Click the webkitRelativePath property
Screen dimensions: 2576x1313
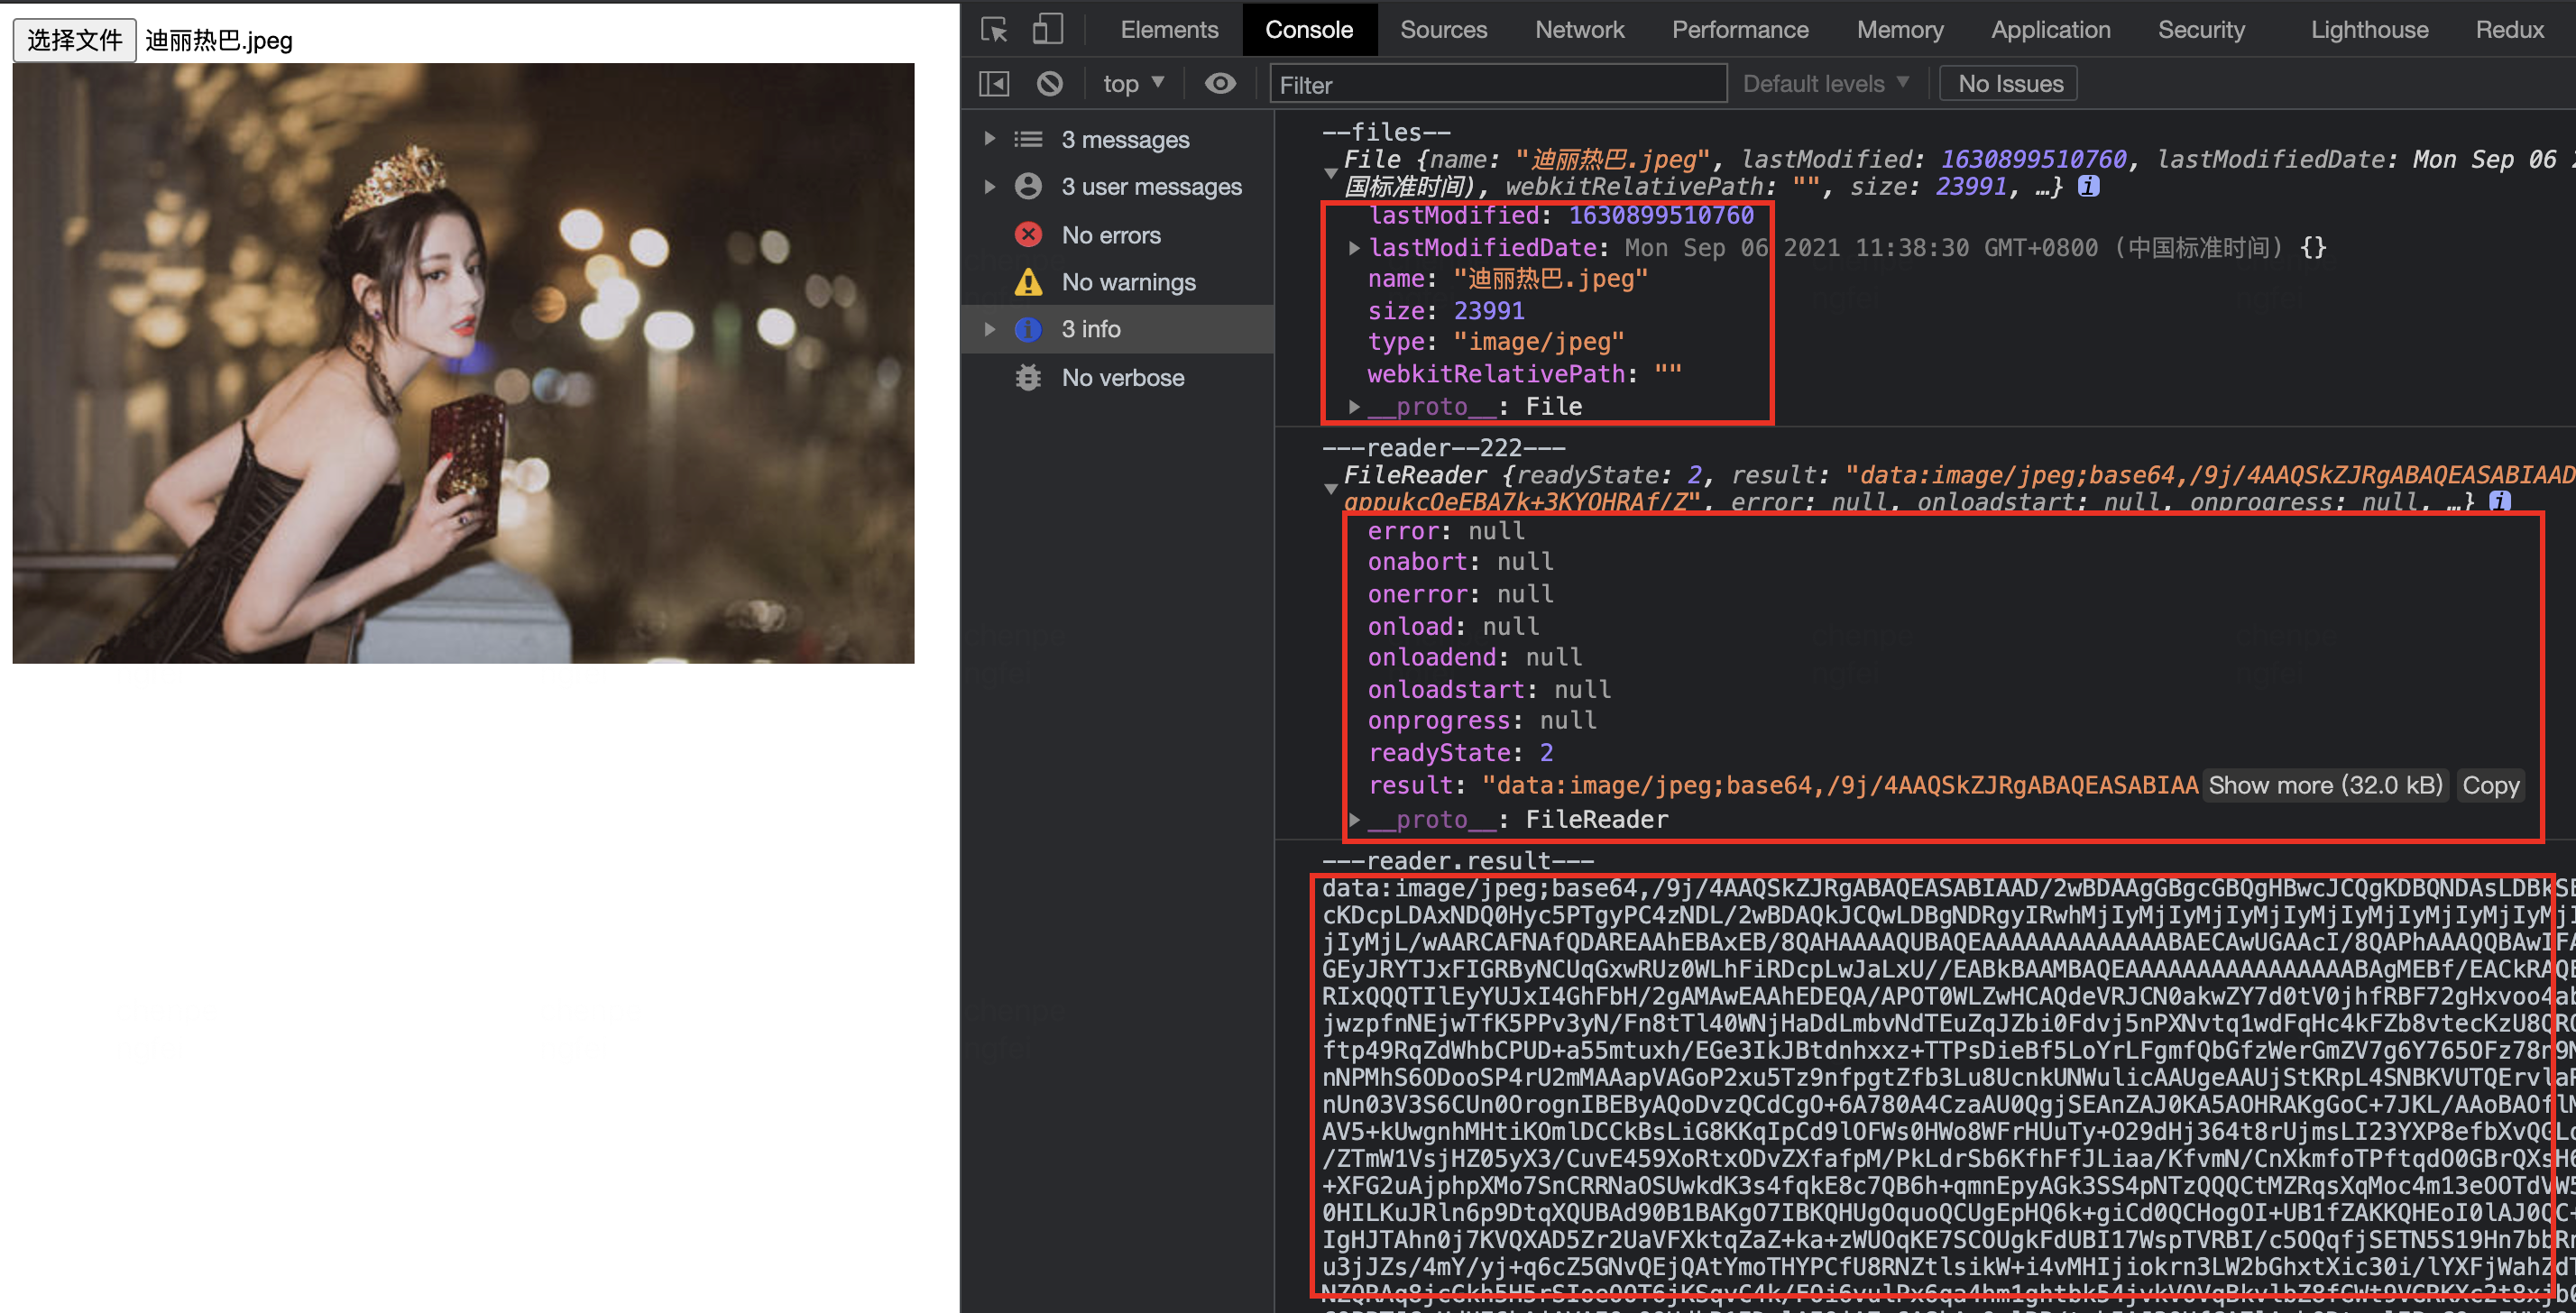point(1524,374)
